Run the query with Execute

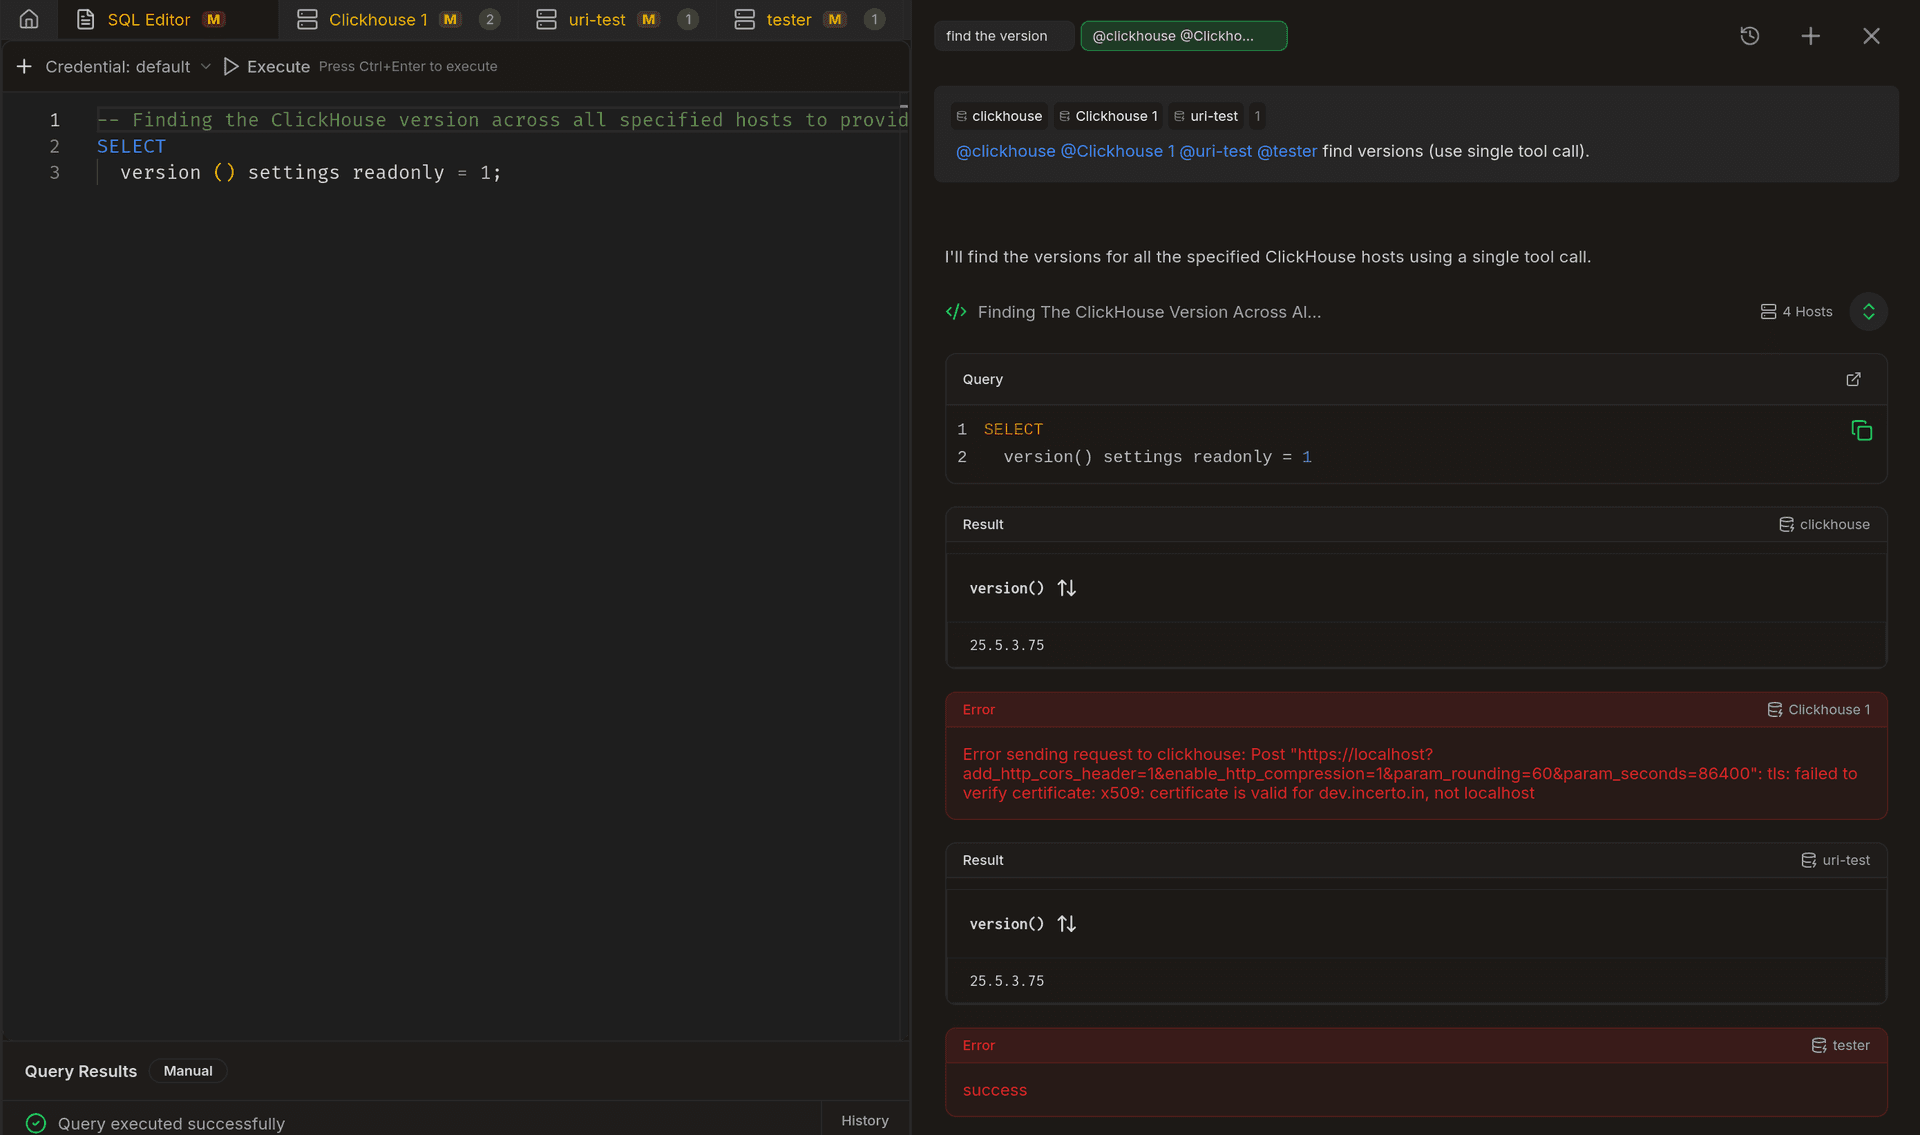266,66
